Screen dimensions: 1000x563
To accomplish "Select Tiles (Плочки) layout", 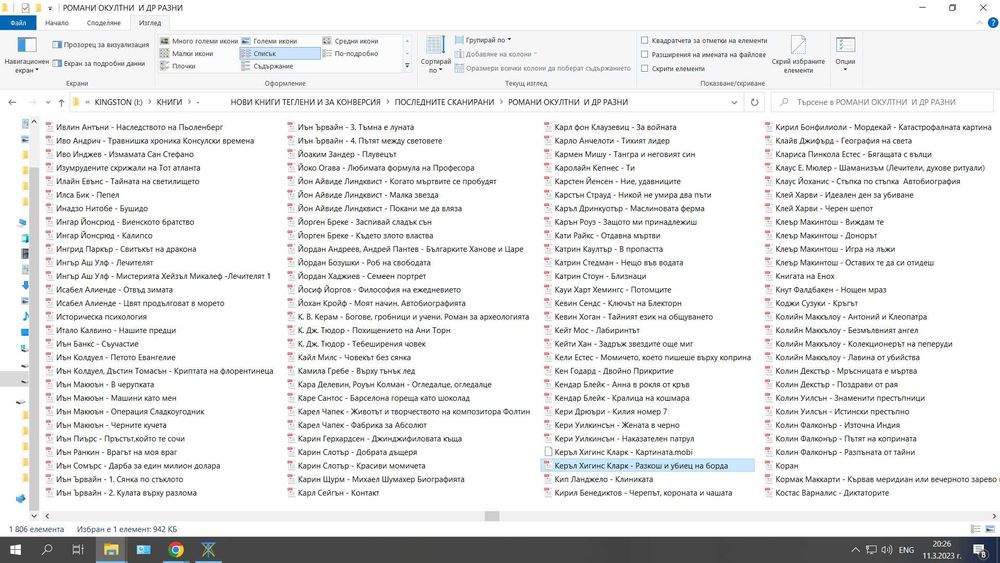I will pos(178,66).
